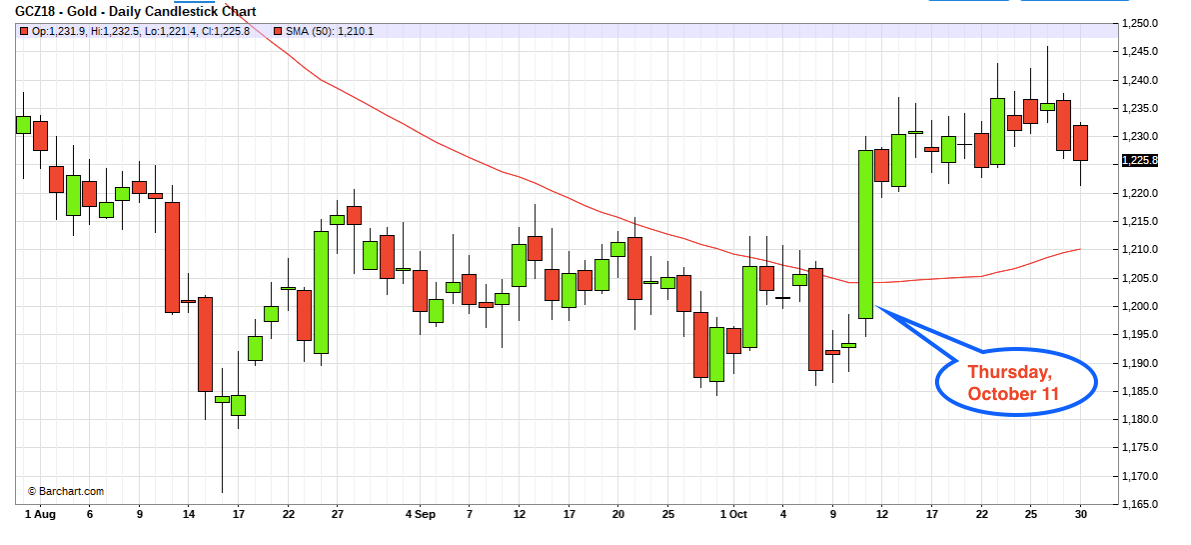The height and width of the screenshot is (545, 1191).
Task: Click the 1,185.0 price axis label
Action: coord(1140,392)
